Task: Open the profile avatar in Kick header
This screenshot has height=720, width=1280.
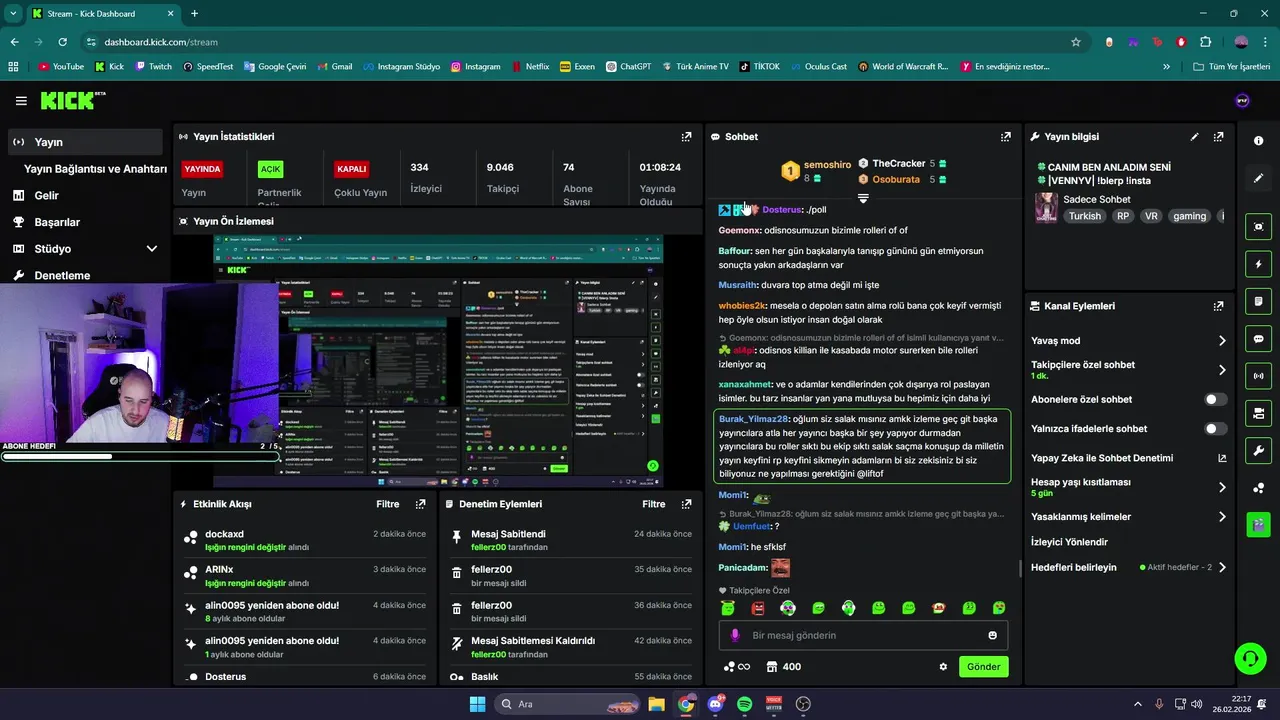Action: pyautogui.click(x=1243, y=101)
